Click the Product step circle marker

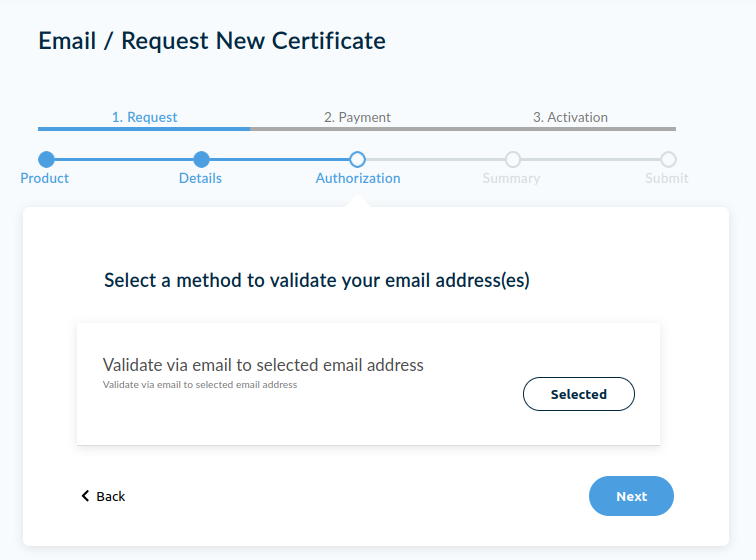46,159
